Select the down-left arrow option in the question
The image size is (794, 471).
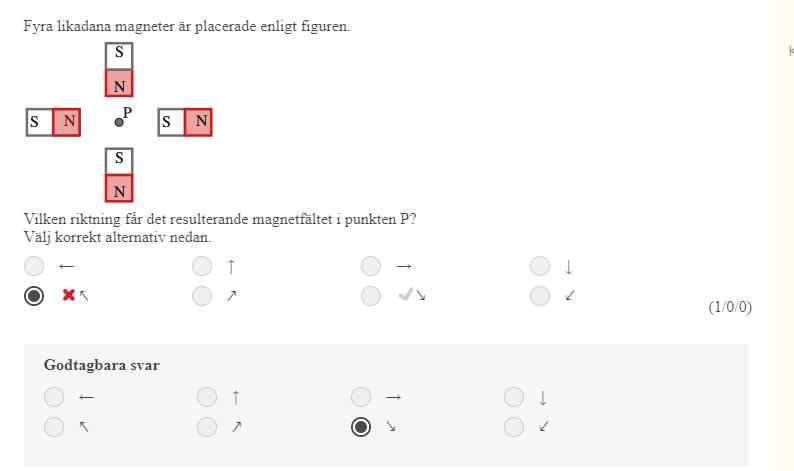point(540,295)
